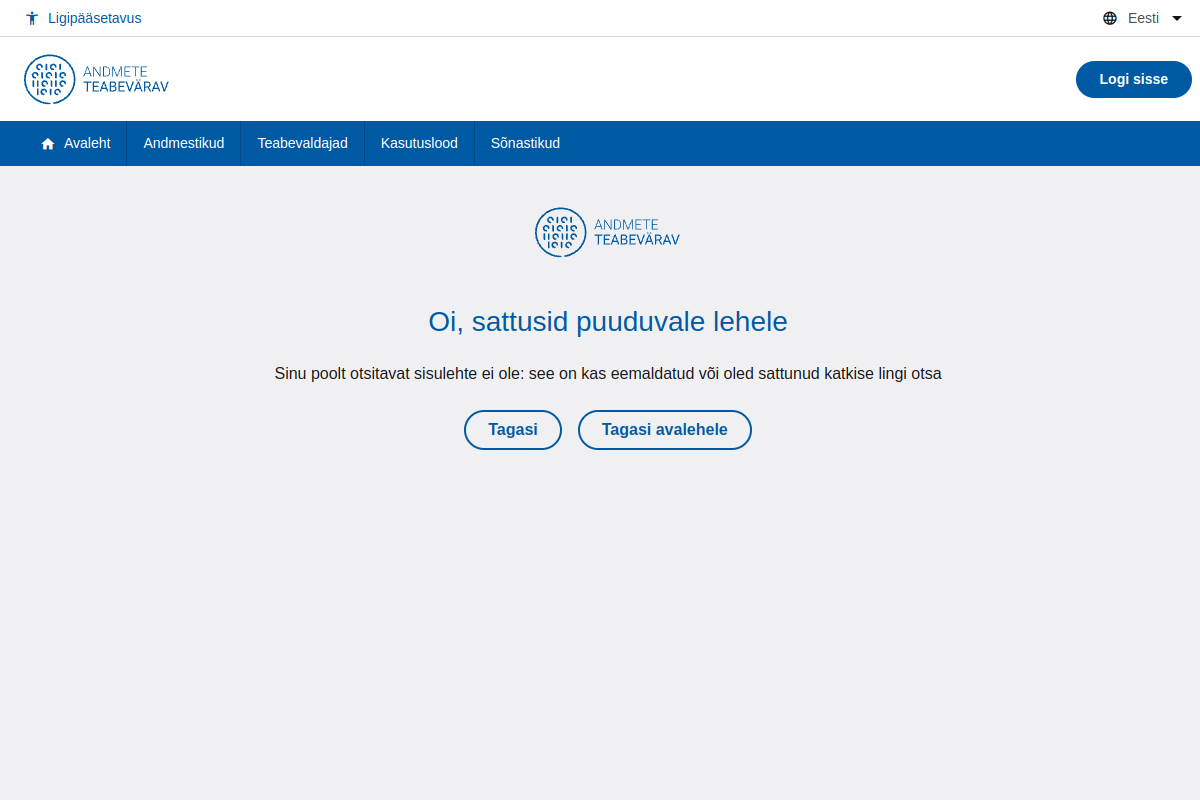Image resolution: width=1200 pixels, height=800 pixels.
Task: Click the Eesti language label
Action: pos(1143,18)
